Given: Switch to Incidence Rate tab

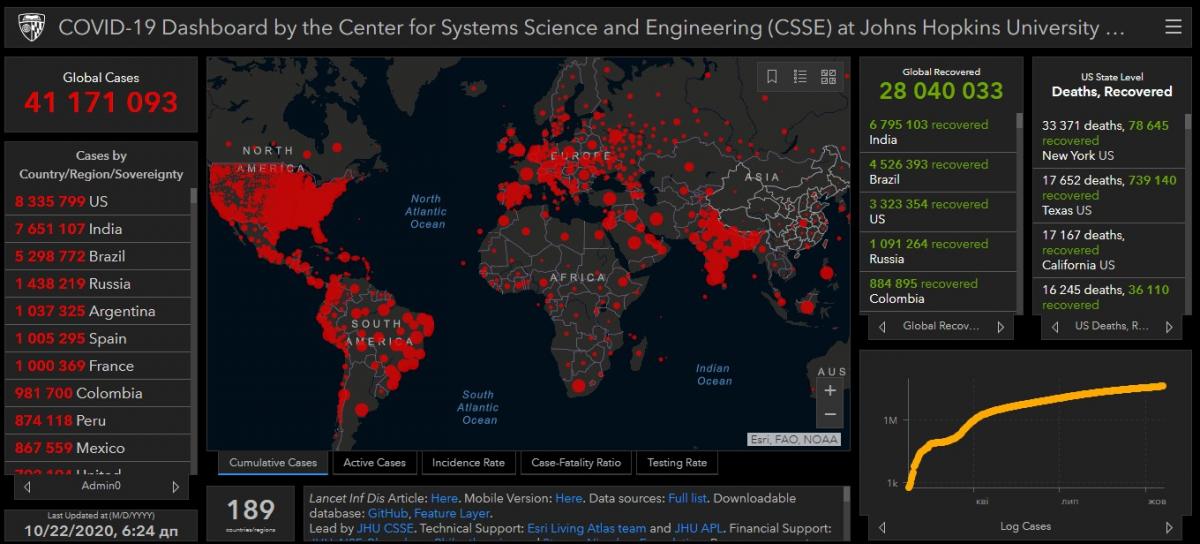Looking at the screenshot, I should pyautogui.click(x=468, y=463).
